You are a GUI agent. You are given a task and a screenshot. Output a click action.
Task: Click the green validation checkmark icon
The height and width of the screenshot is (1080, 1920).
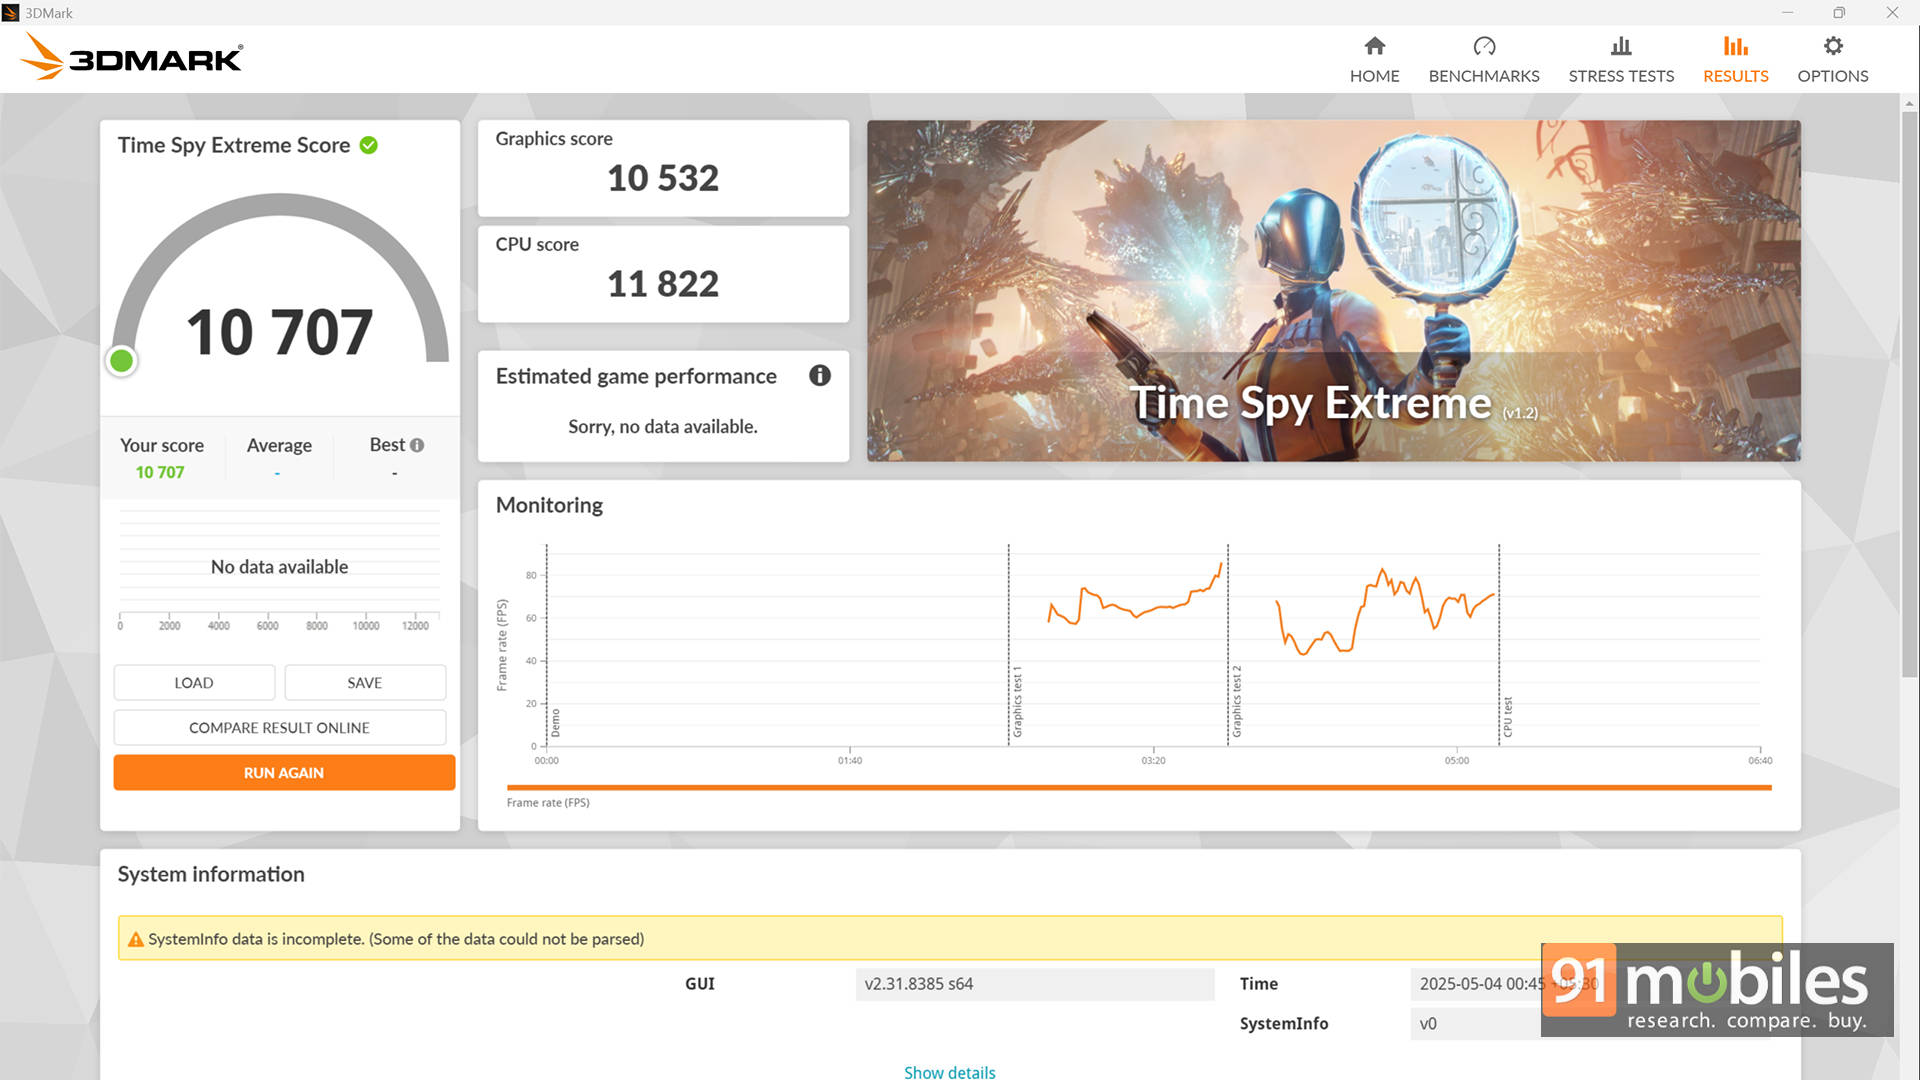[369, 145]
